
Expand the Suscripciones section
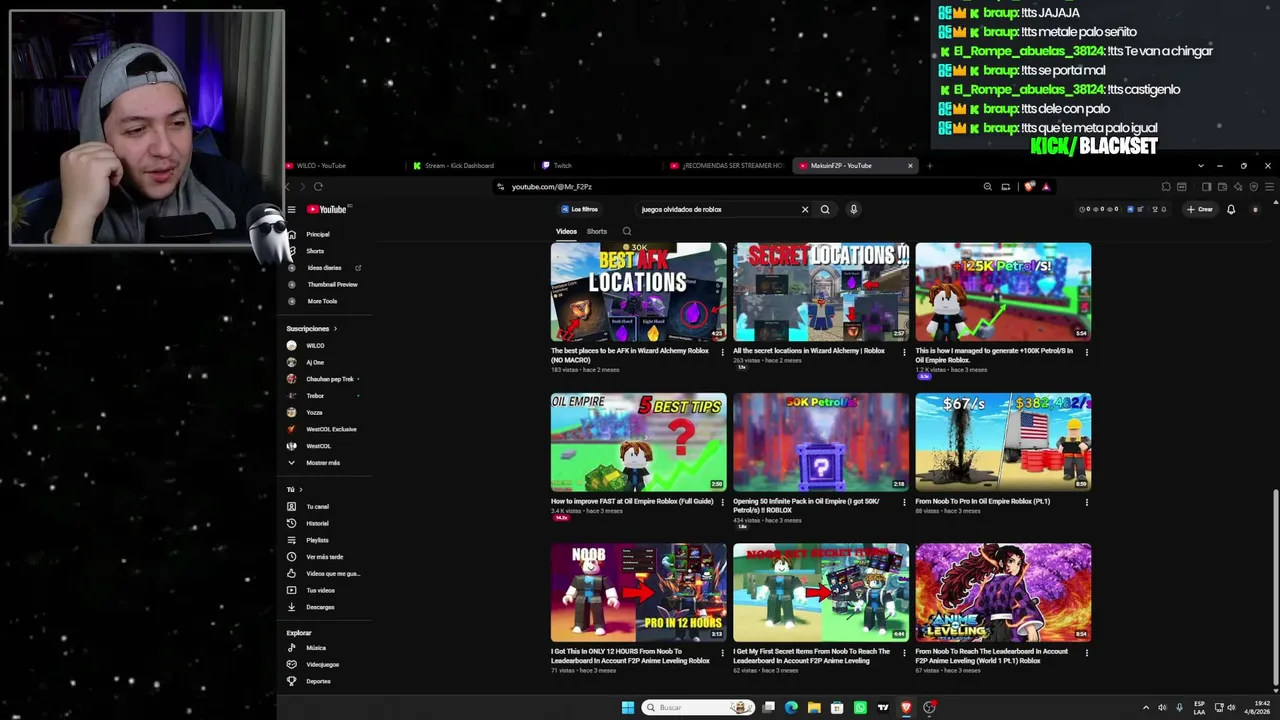[x=311, y=328]
